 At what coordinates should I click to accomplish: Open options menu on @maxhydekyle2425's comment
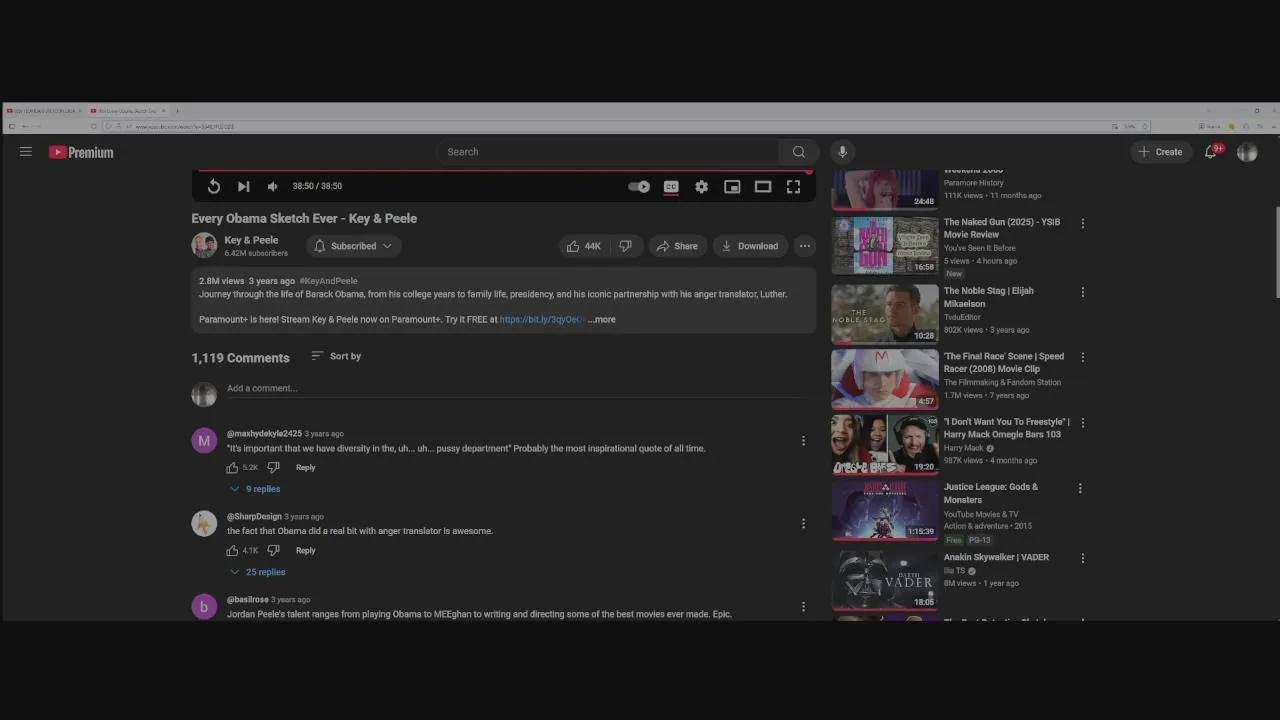(803, 441)
